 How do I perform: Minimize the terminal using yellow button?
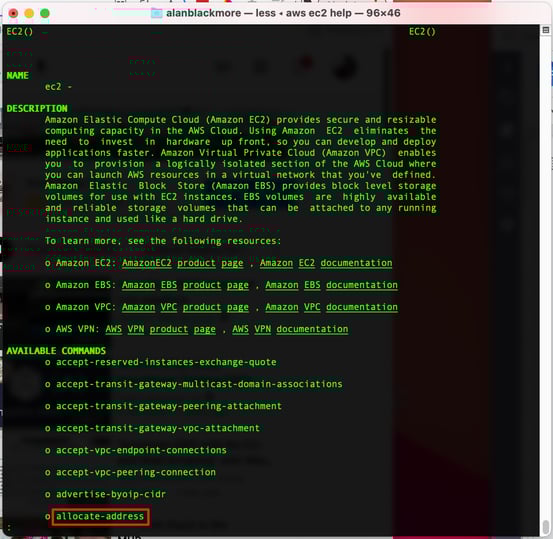pos(29,13)
